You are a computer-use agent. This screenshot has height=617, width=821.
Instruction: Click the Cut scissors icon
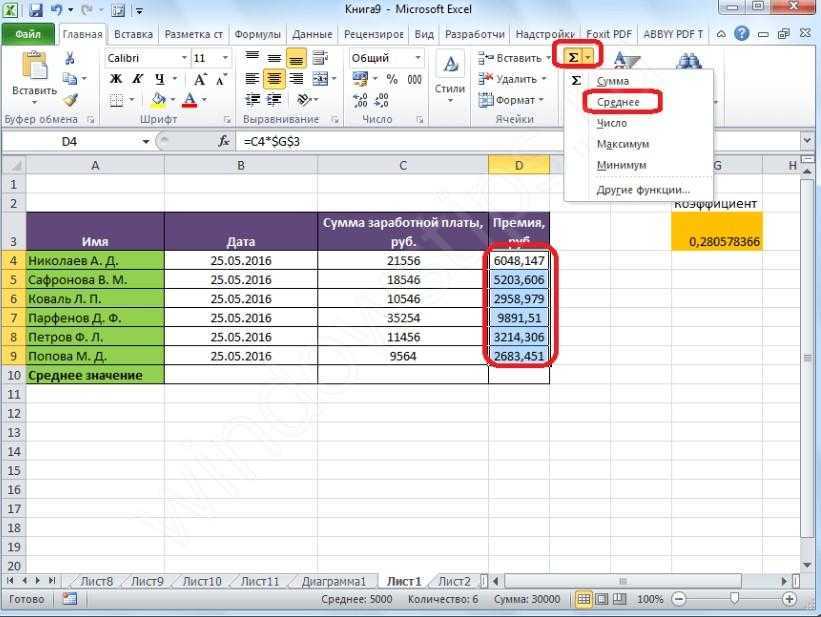69,58
